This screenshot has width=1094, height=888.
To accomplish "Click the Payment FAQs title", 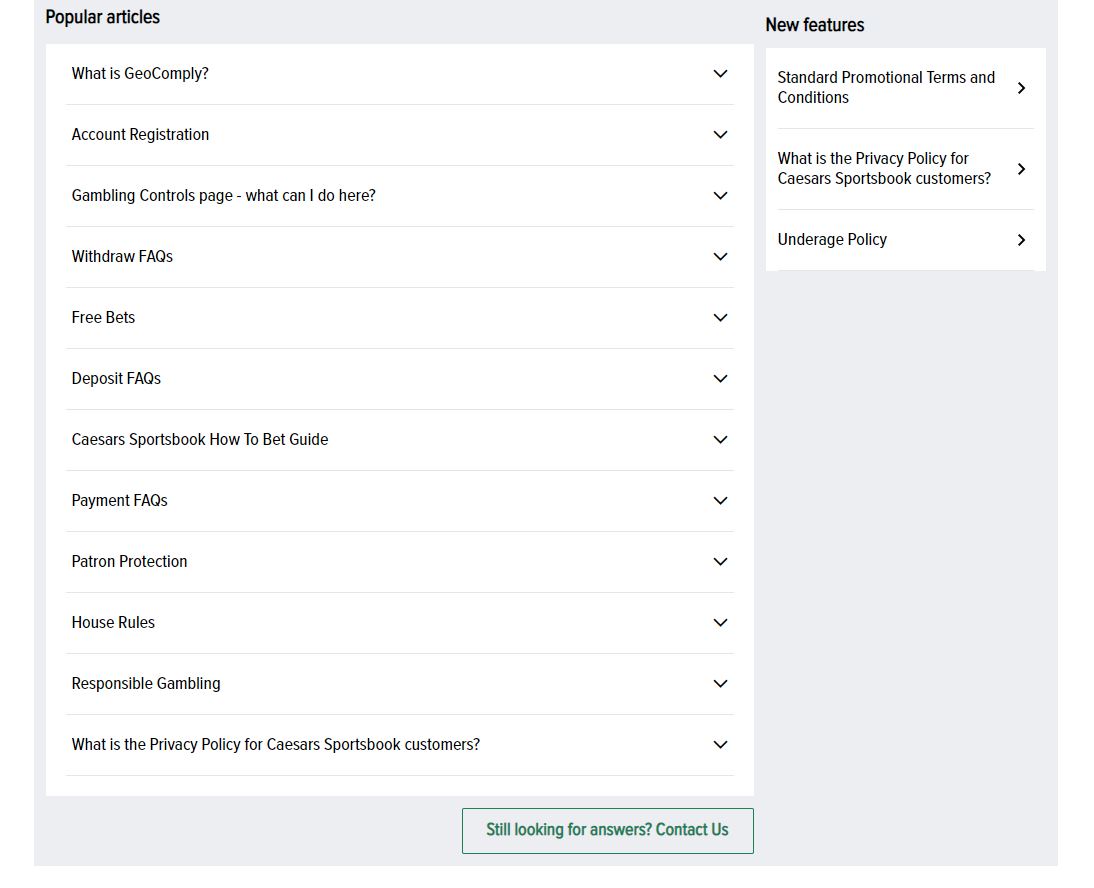I will (119, 500).
